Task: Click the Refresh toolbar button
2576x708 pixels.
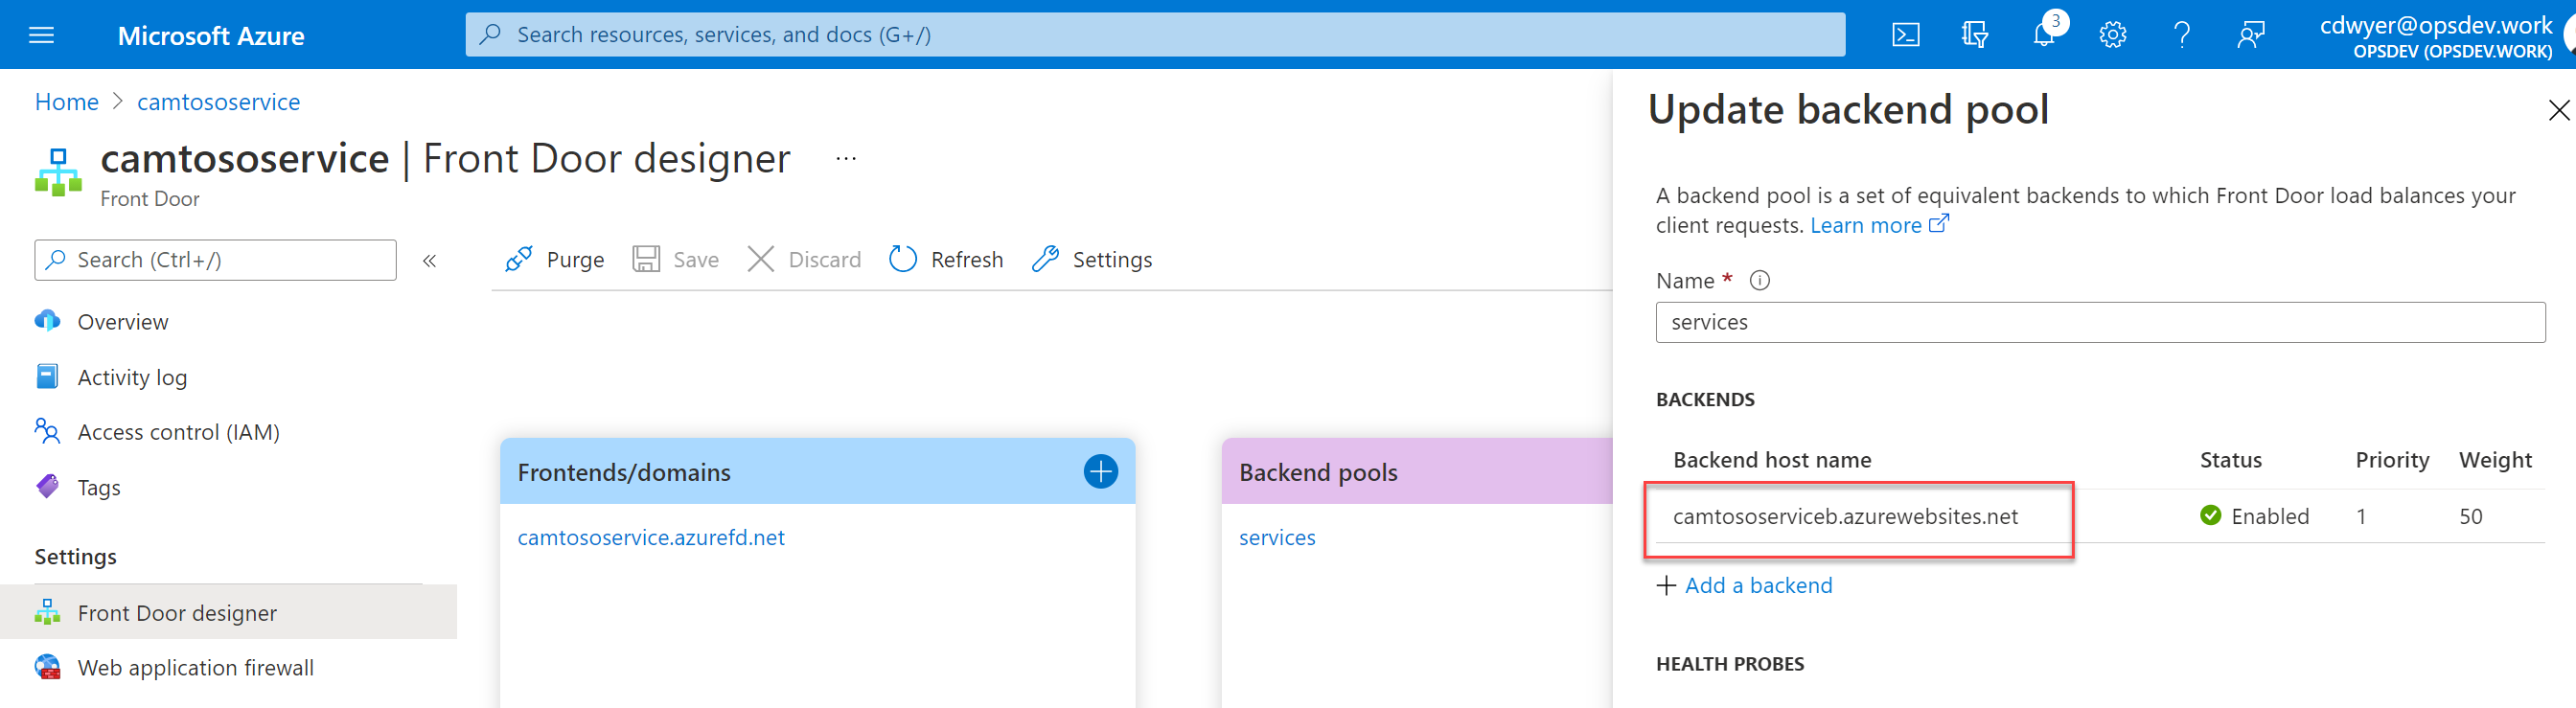Action: click(x=946, y=260)
